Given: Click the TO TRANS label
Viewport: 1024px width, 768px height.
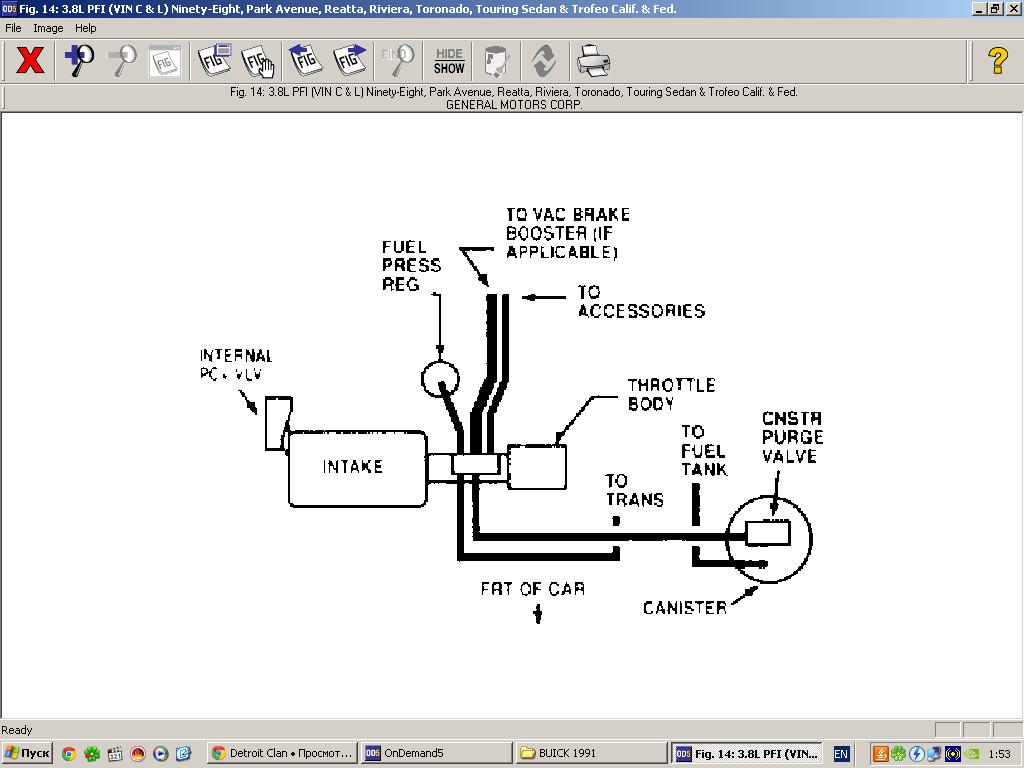Looking at the screenshot, I should click(x=634, y=490).
